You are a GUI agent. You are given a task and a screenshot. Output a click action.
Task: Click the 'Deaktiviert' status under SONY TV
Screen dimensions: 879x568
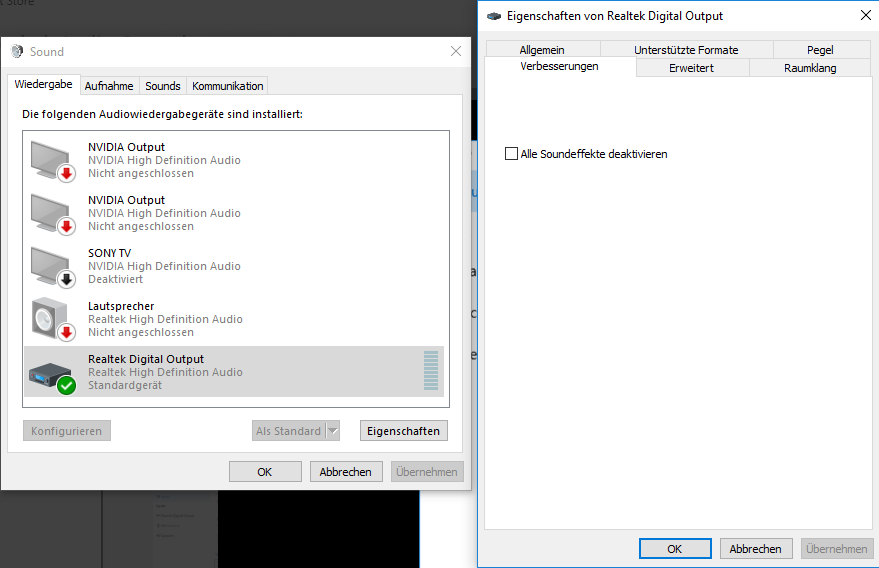(x=115, y=279)
